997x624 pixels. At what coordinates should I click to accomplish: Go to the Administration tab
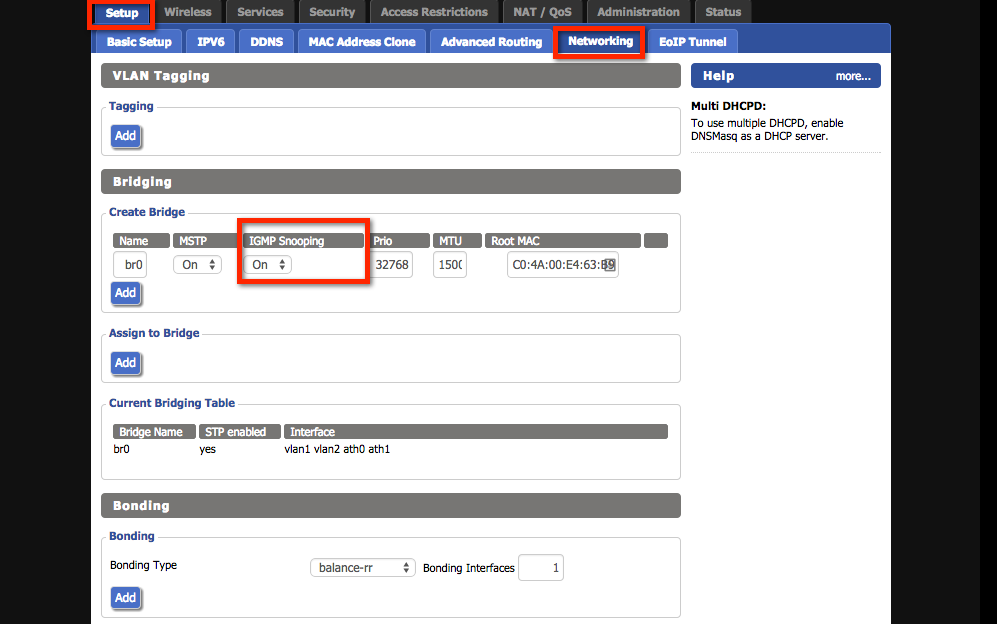[638, 12]
